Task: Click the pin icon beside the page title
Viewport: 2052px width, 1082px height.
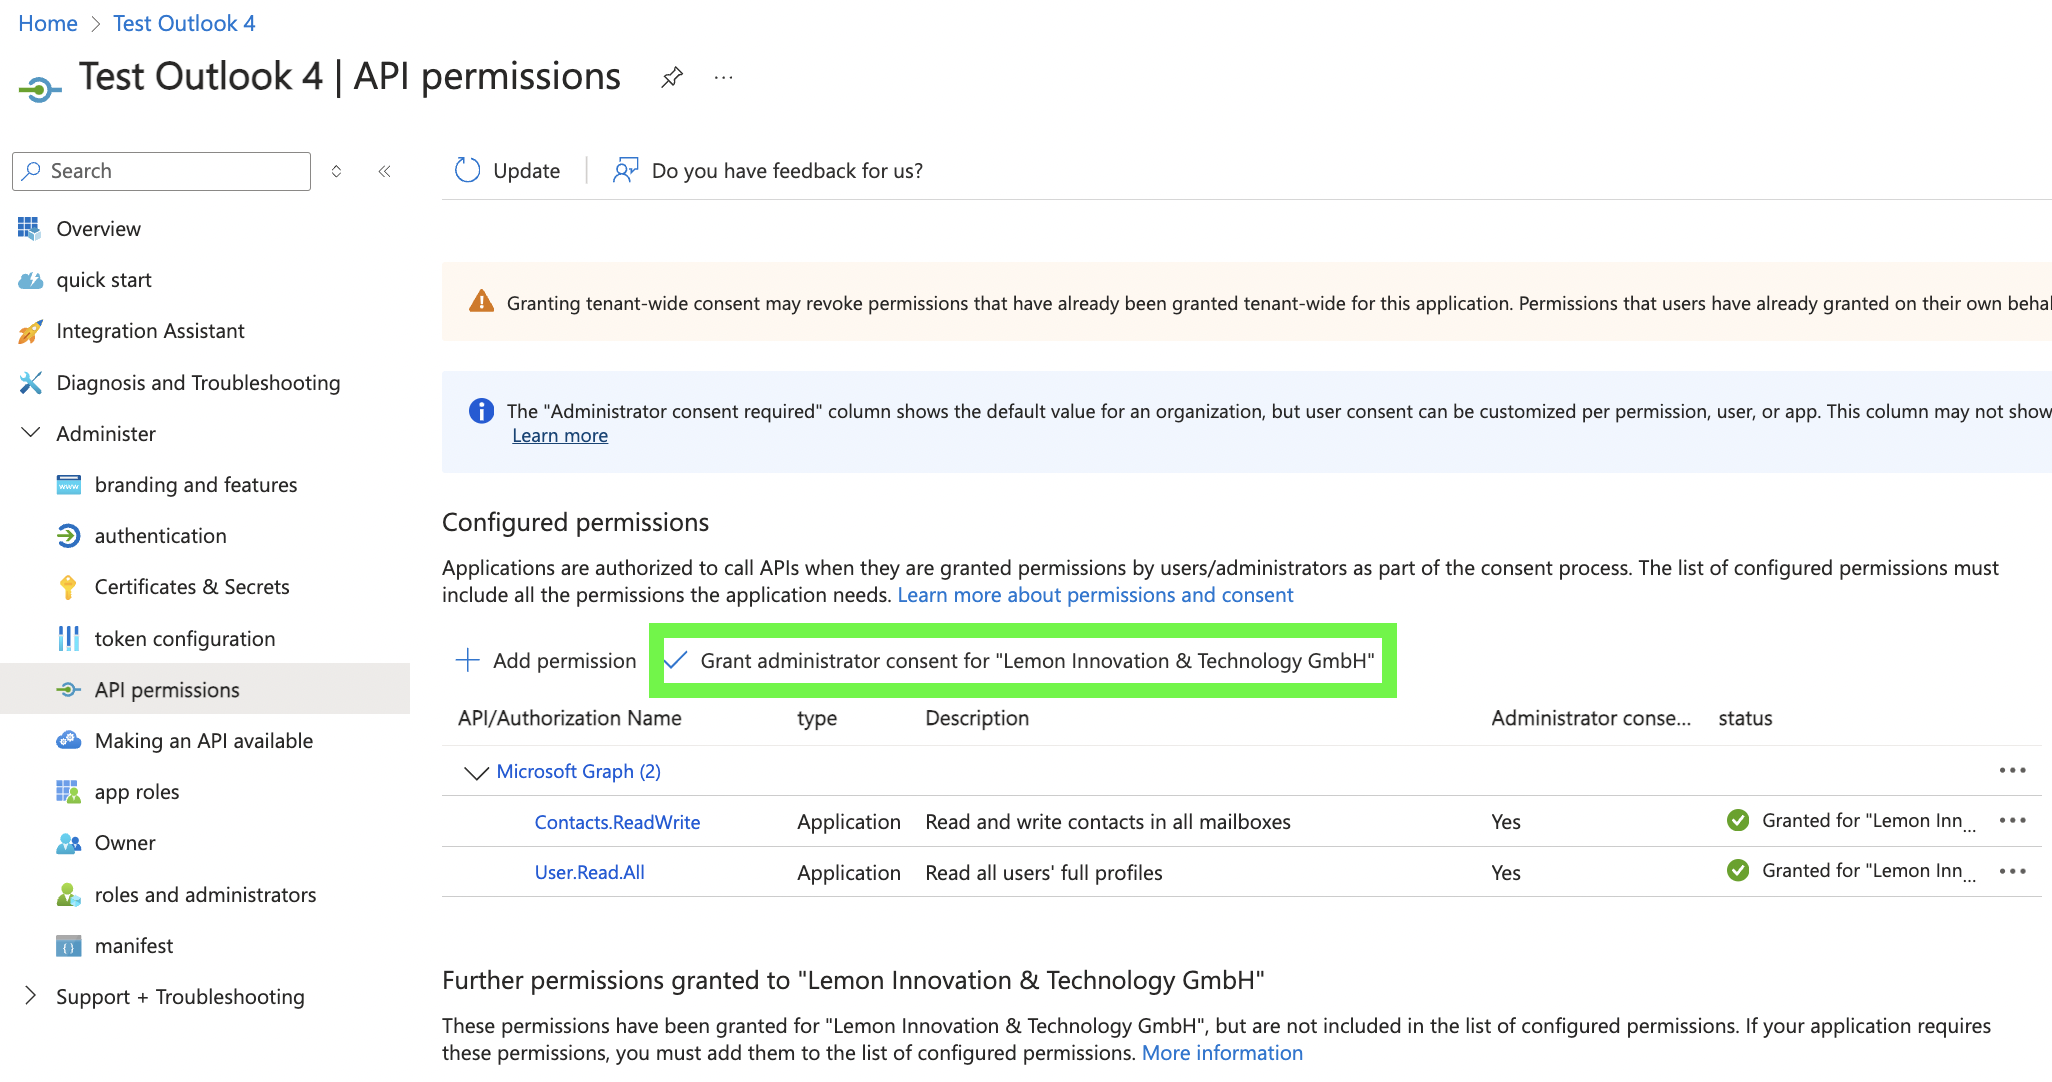Action: [672, 77]
